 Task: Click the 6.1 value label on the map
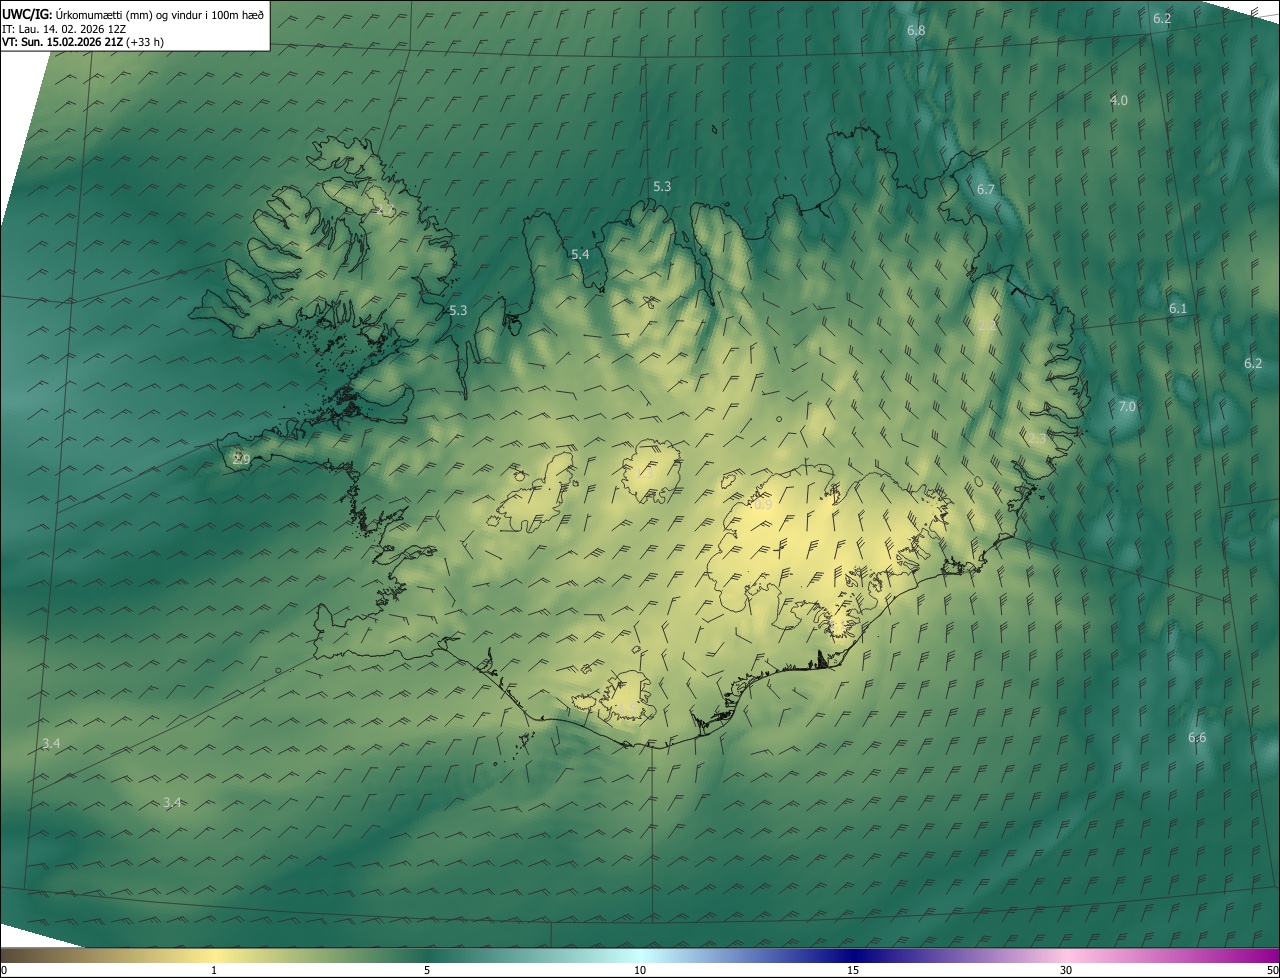click(x=1178, y=309)
